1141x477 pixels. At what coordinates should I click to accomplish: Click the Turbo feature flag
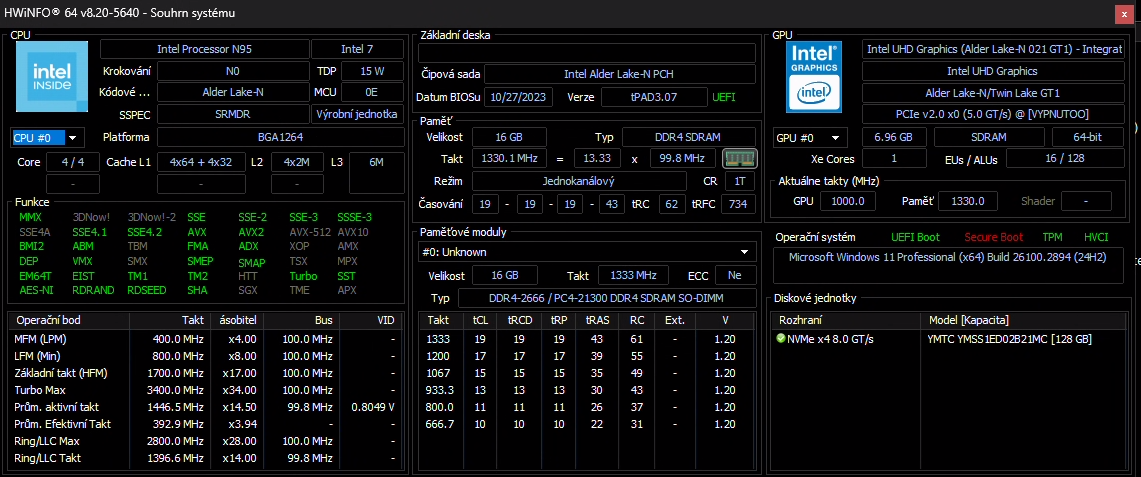tap(303, 276)
